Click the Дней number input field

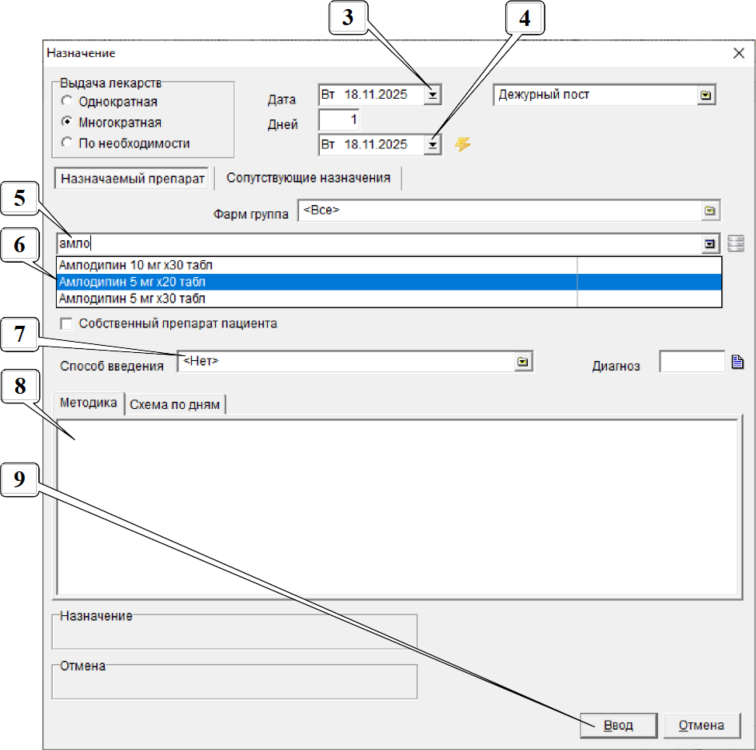coord(339,119)
